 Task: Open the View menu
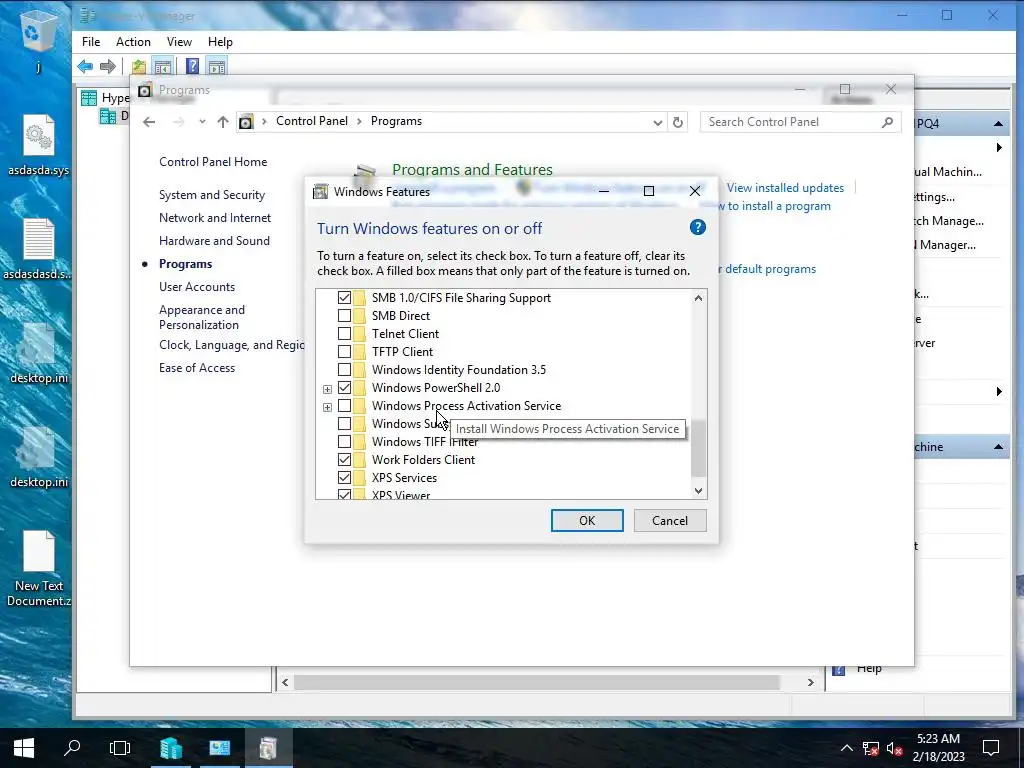[179, 42]
